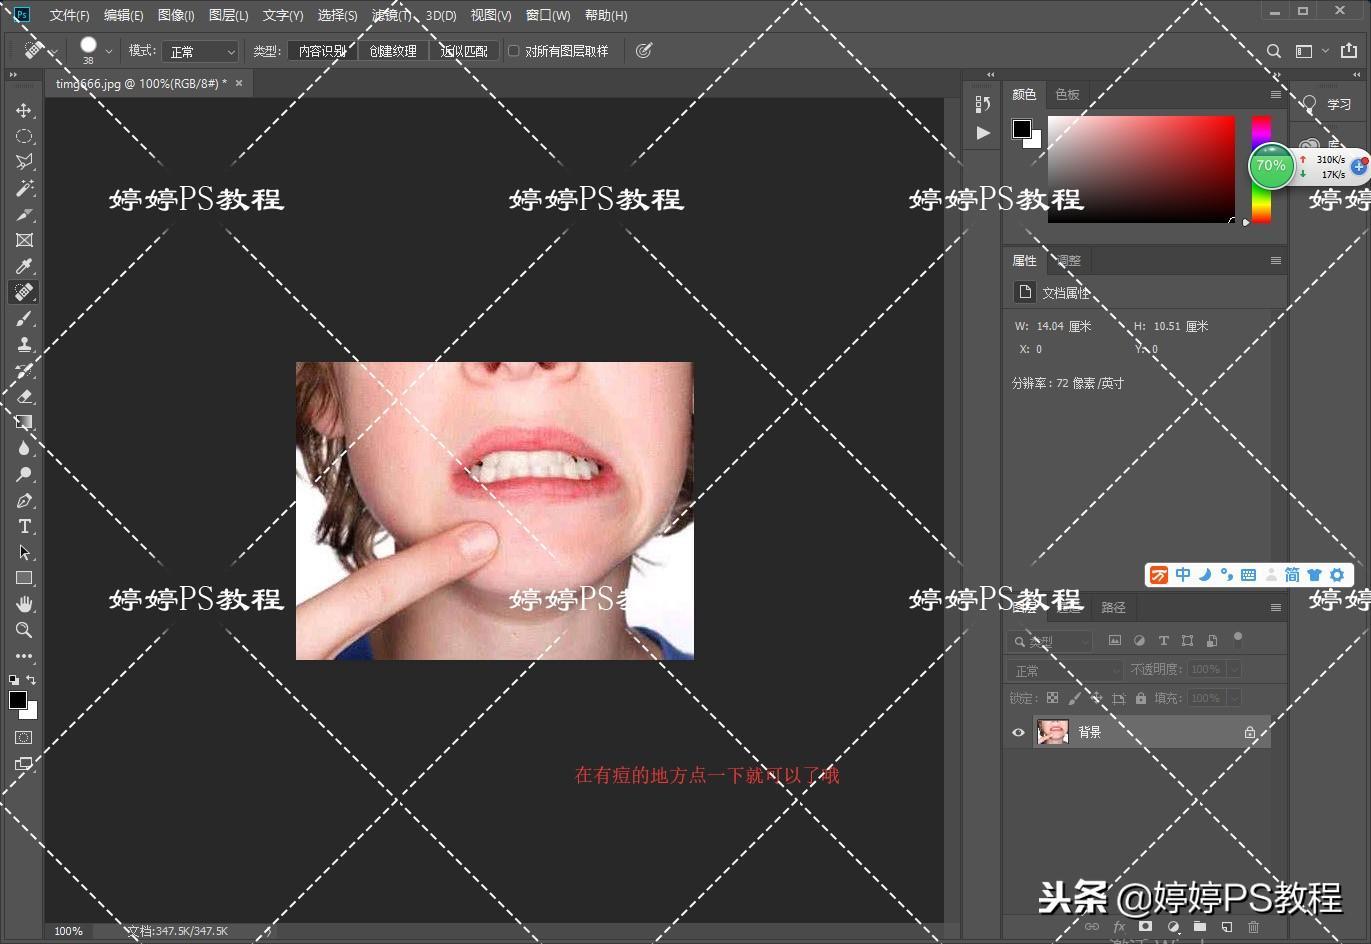Viewport: 1371px width, 944px height.
Task: Select the Polygonal Lasso tool
Action: point(24,162)
